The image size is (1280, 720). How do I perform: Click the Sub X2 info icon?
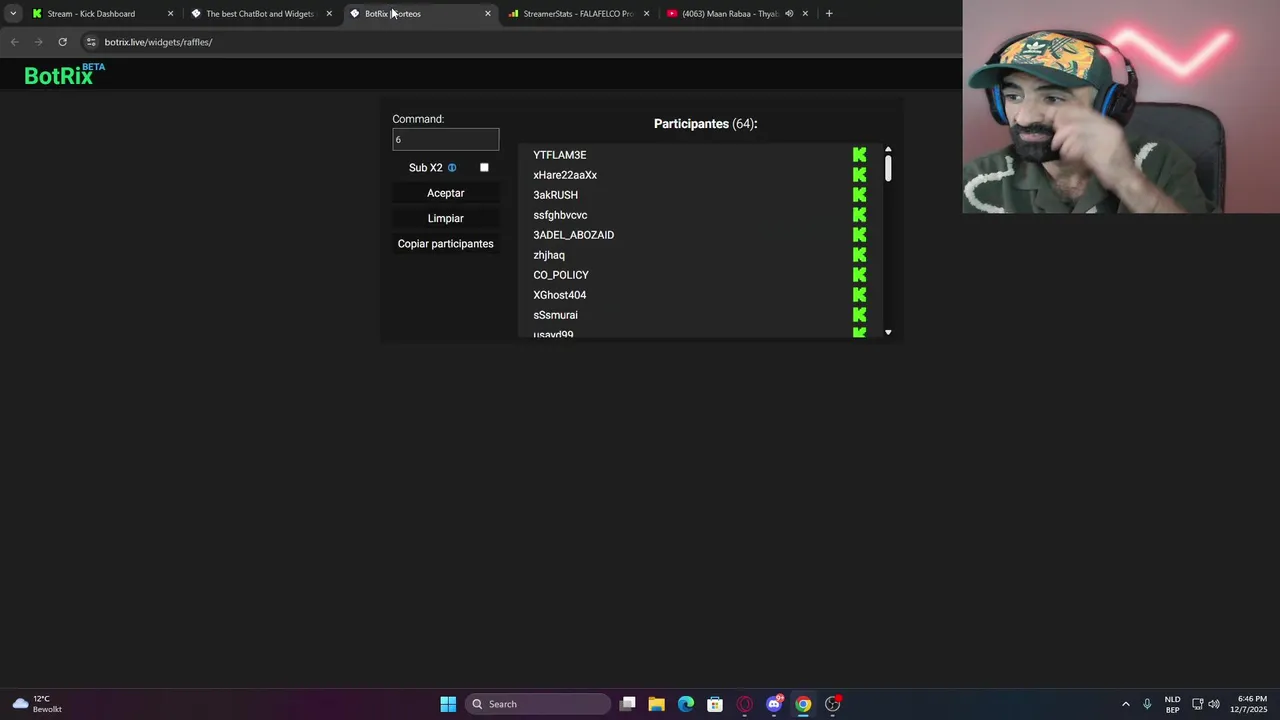tap(452, 168)
